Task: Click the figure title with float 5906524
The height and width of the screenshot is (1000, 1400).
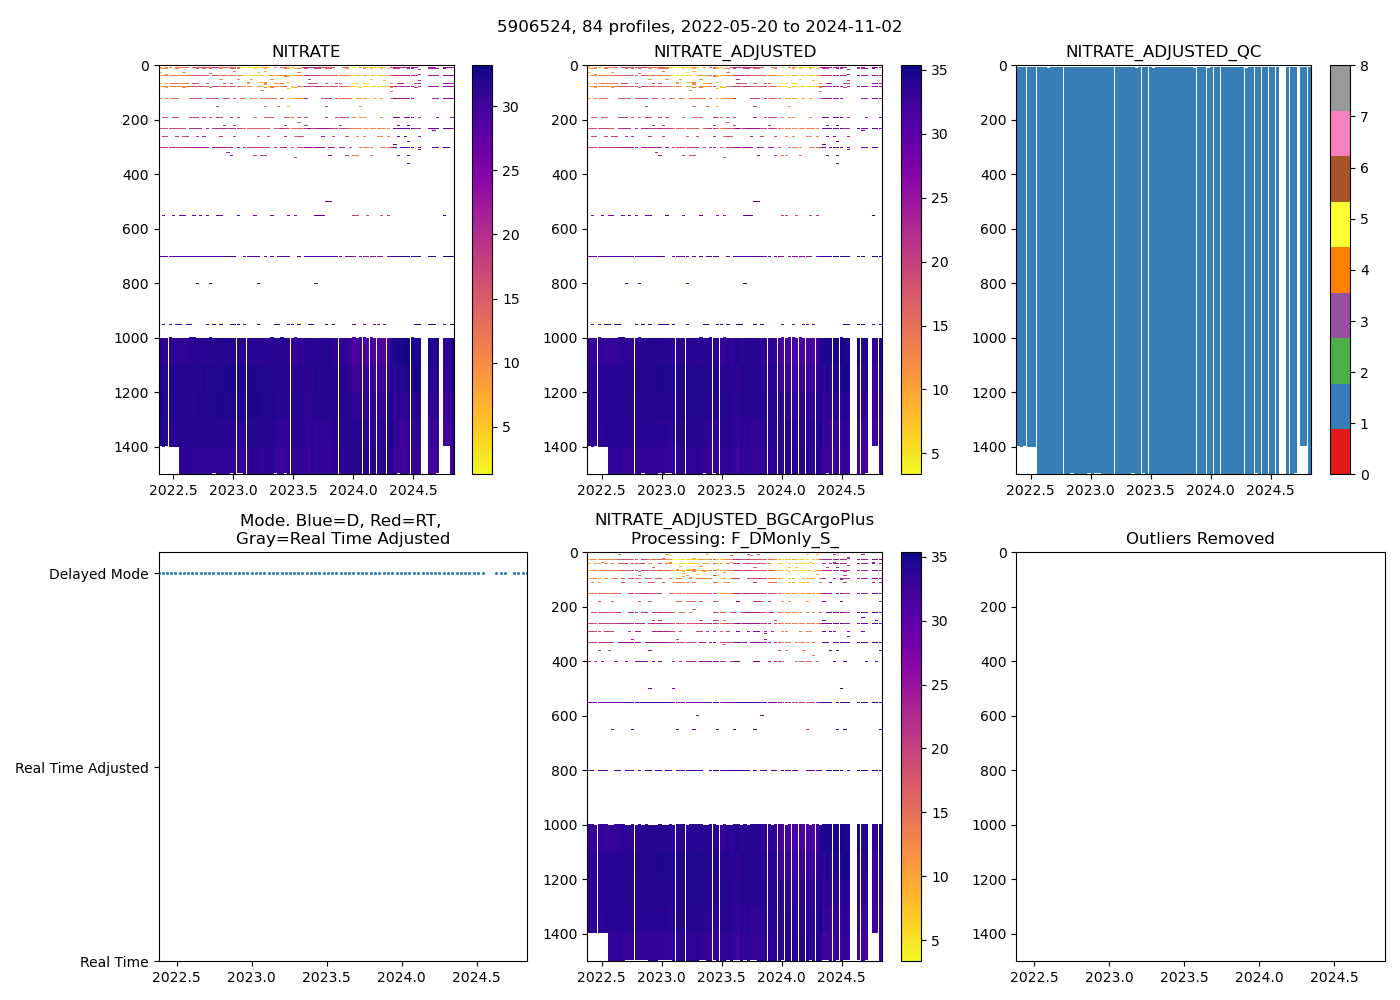Action: [x=699, y=27]
